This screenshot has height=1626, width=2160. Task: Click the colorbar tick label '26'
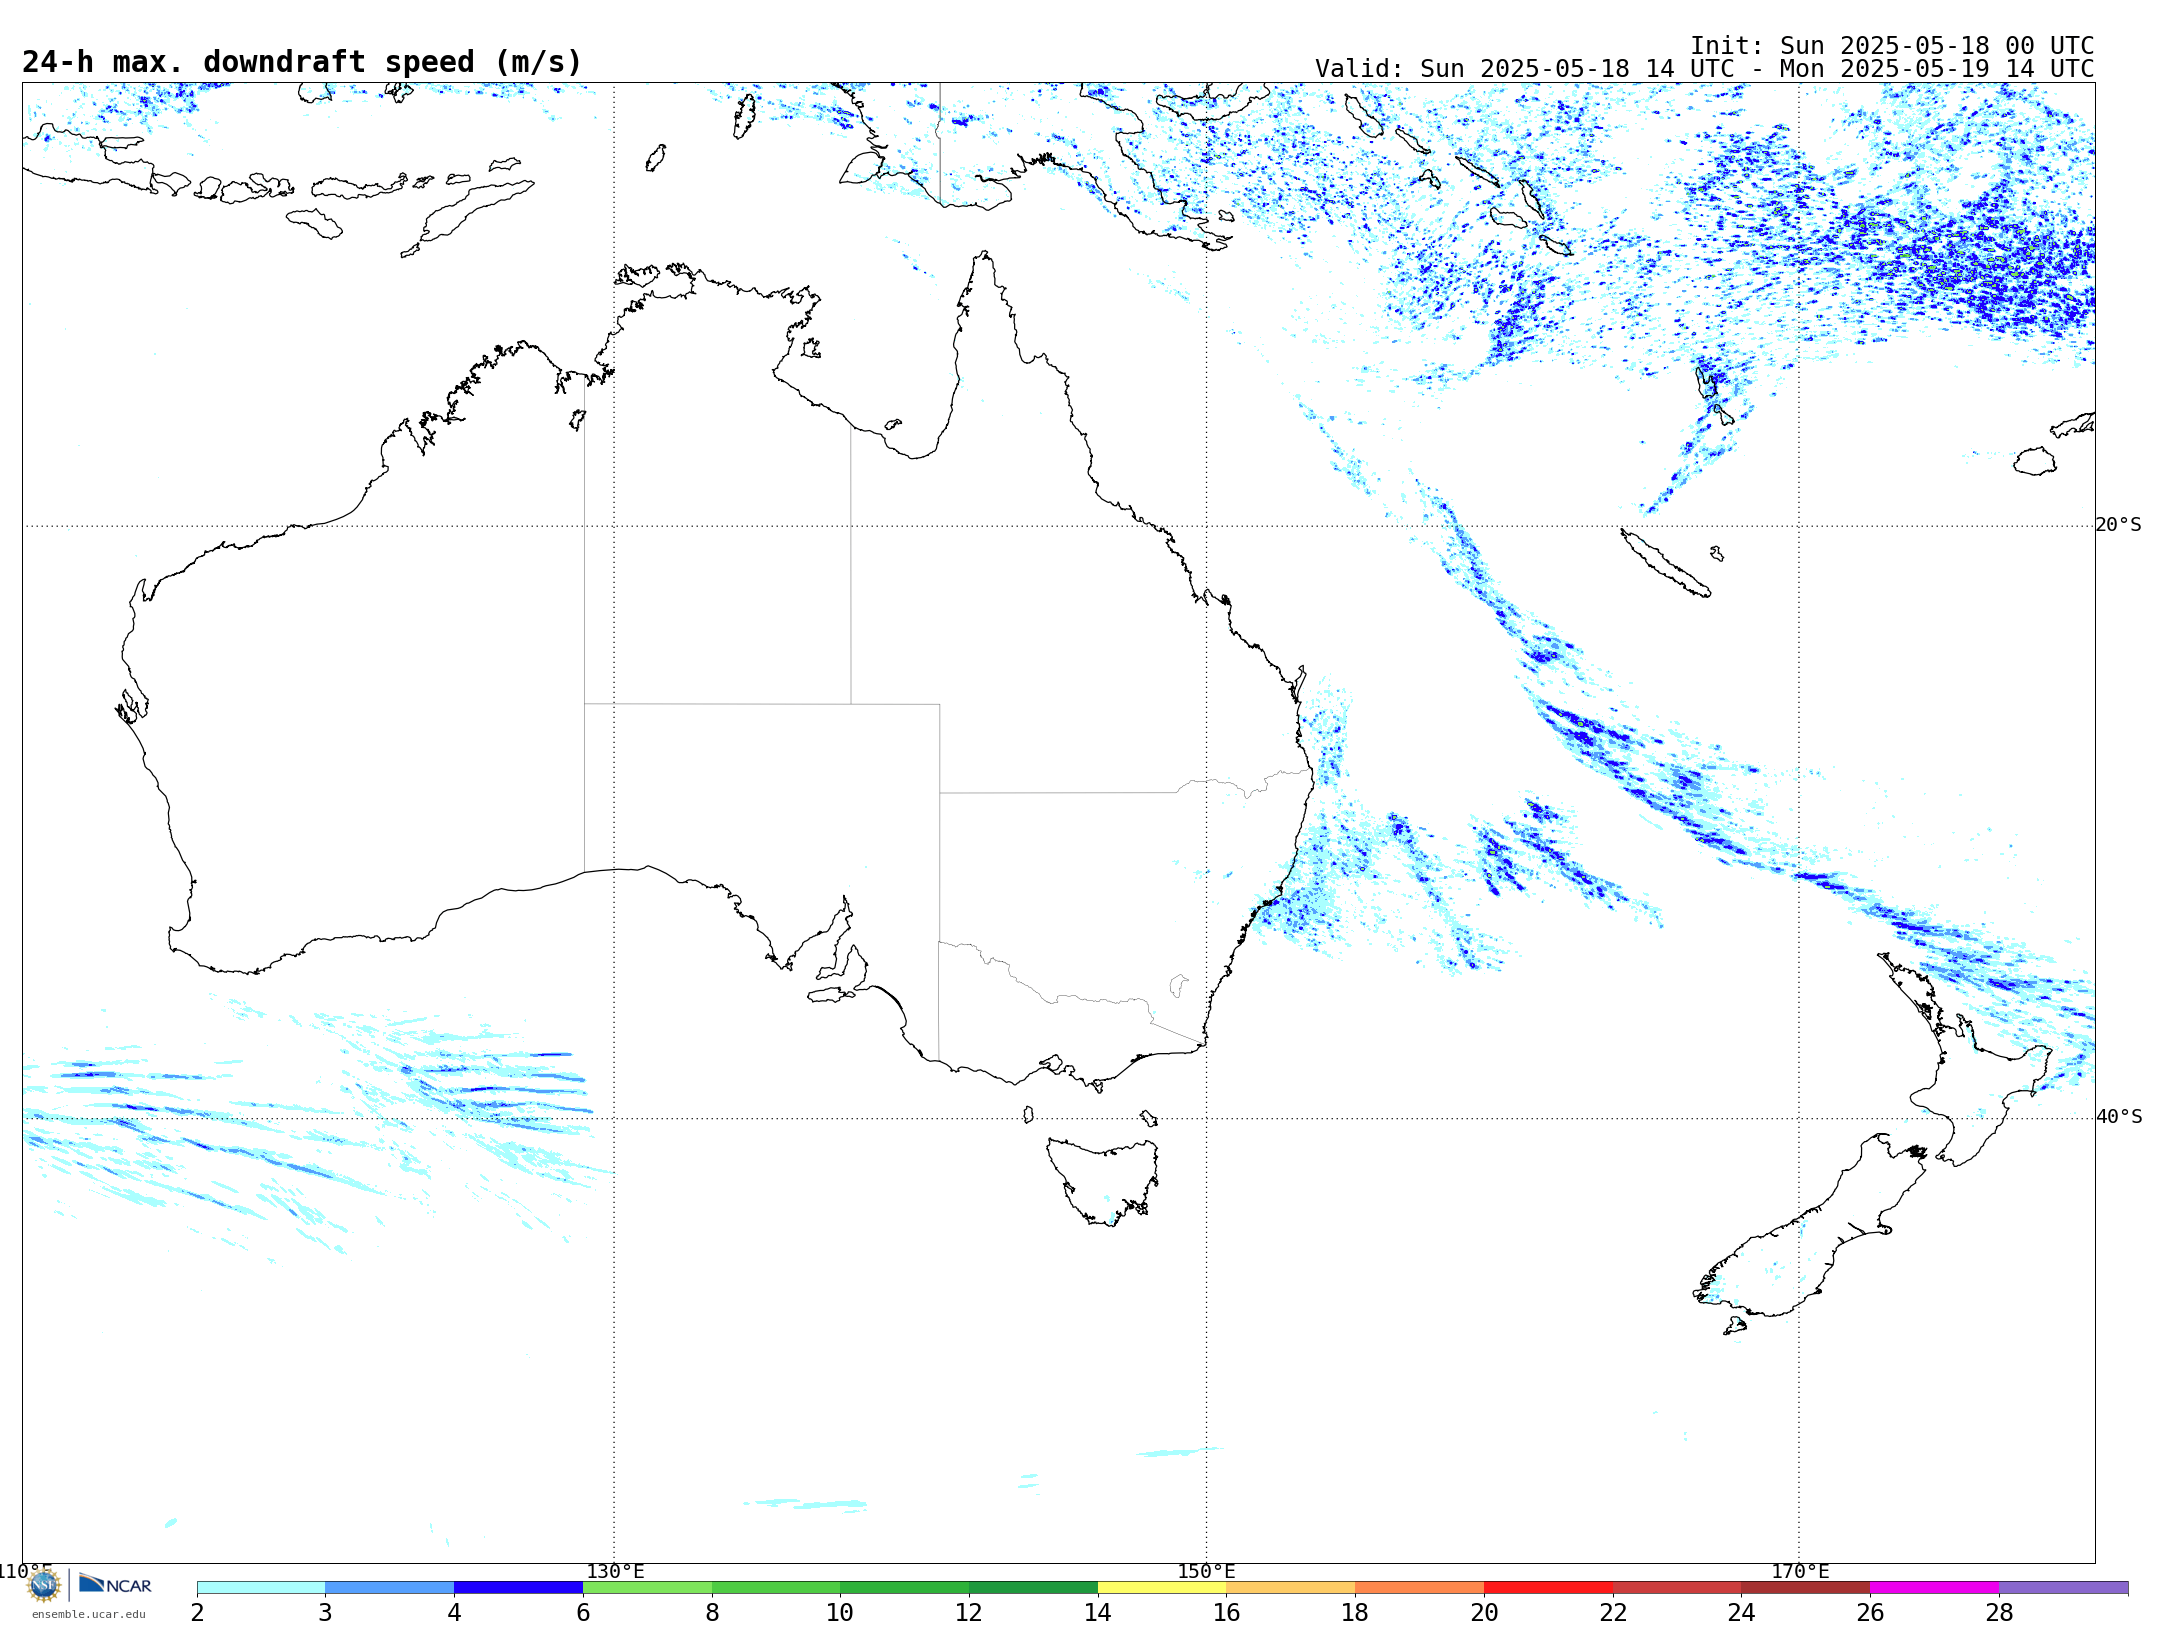(x=1870, y=1612)
